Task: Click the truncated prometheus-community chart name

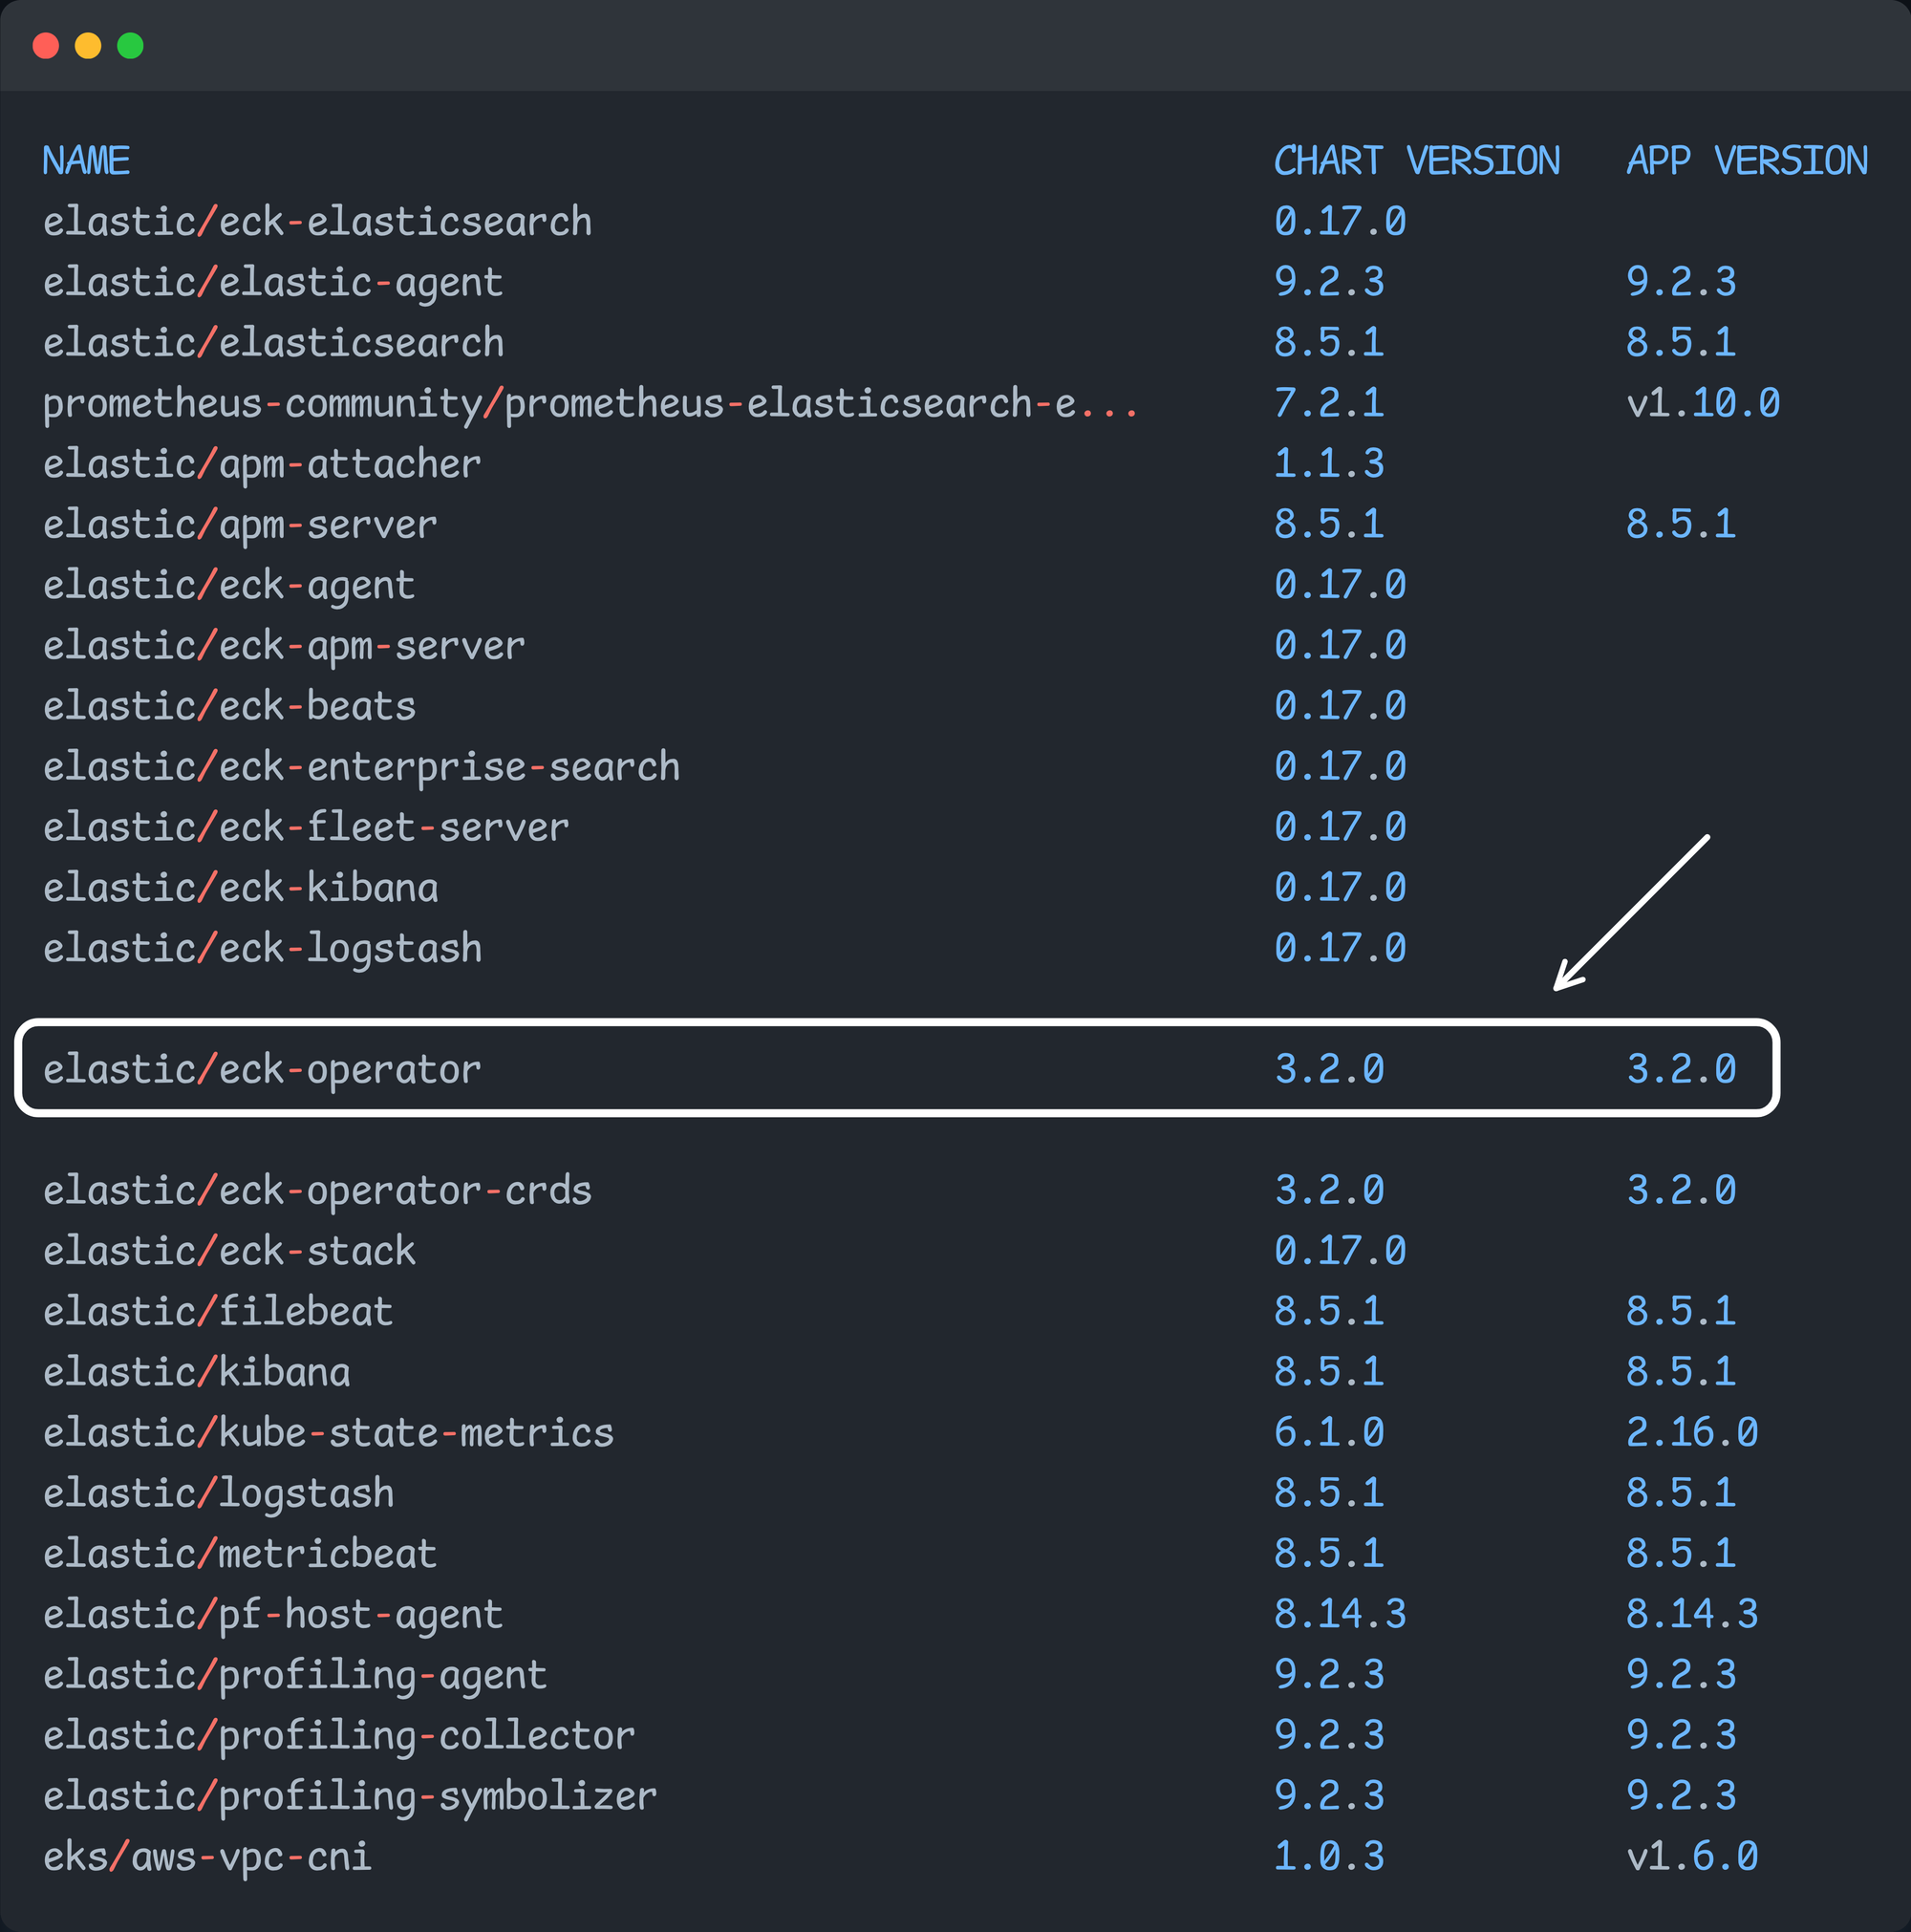Action: (x=590, y=404)
